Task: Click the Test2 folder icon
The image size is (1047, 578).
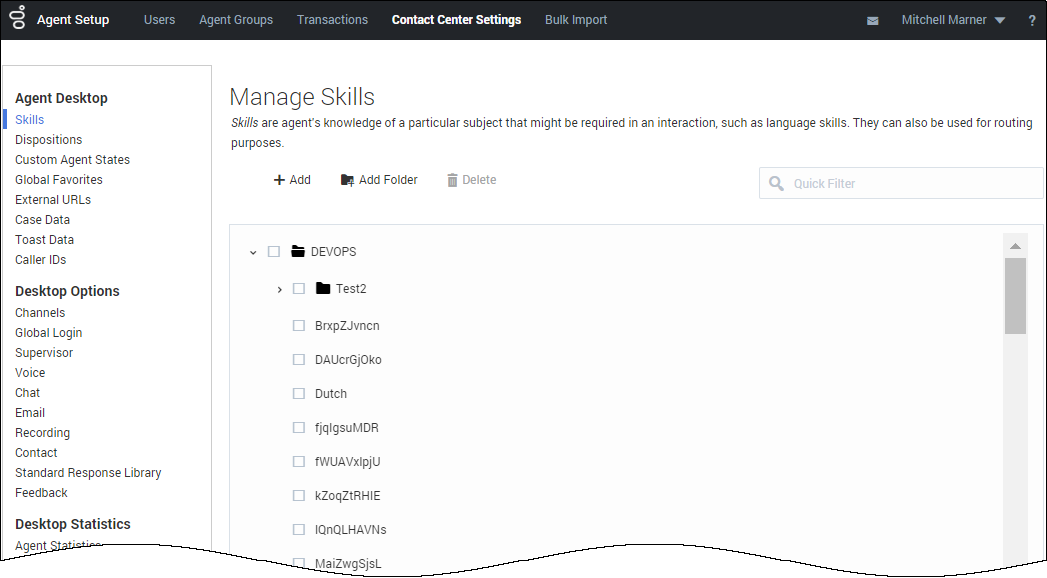Action: click(322, 289)
